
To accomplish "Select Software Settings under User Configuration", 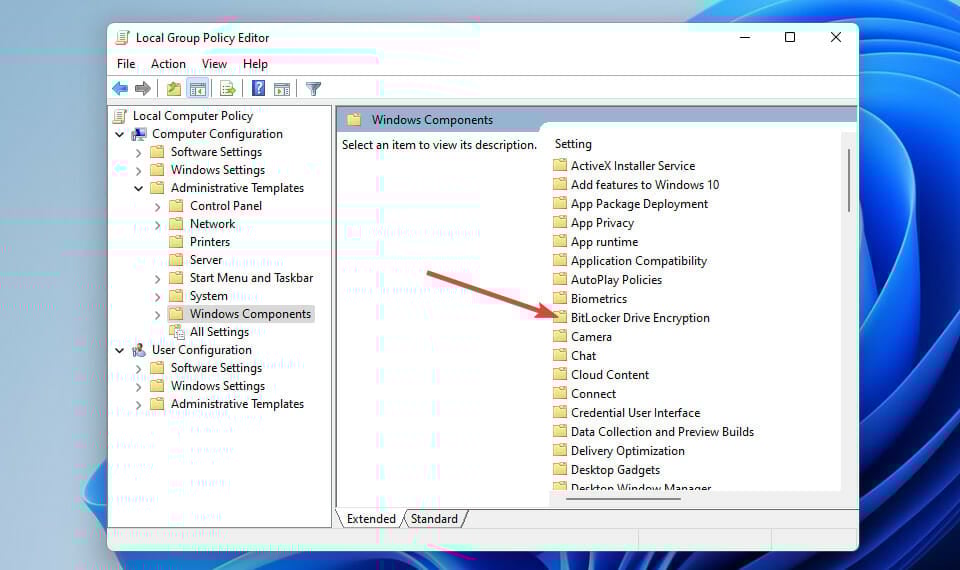I will pyautogui.click(x=216, y=367).
